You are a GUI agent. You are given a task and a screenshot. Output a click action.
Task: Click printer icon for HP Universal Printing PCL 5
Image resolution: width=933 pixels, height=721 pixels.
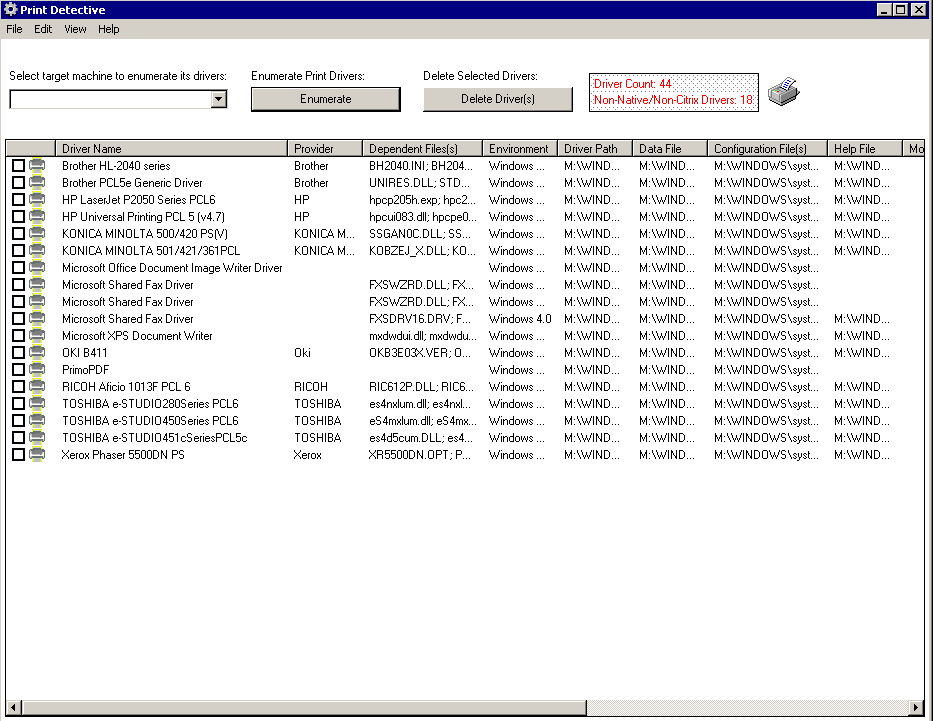(x=37, y=217)
